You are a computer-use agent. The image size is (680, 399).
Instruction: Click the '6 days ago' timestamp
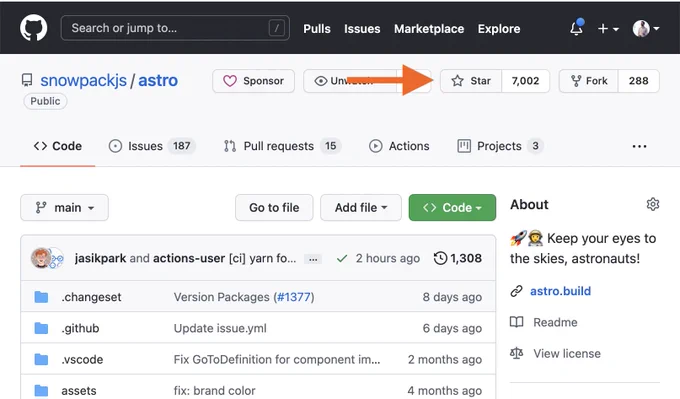click(x=452, y=328)
